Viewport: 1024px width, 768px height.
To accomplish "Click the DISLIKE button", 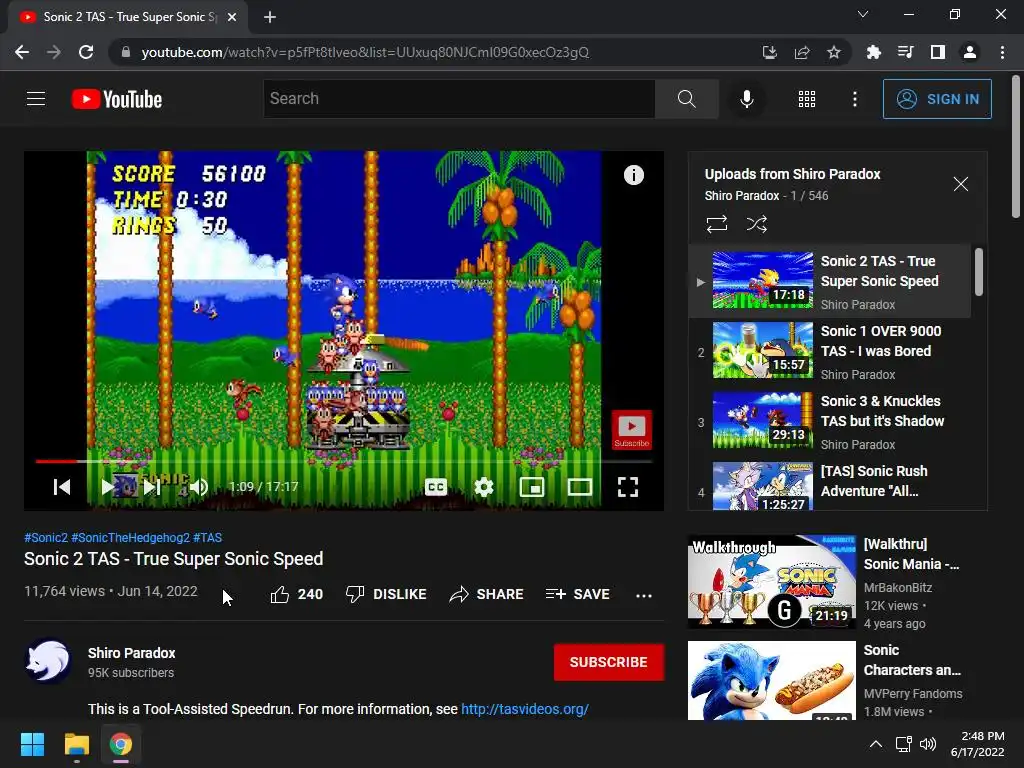I will (386, 594).
